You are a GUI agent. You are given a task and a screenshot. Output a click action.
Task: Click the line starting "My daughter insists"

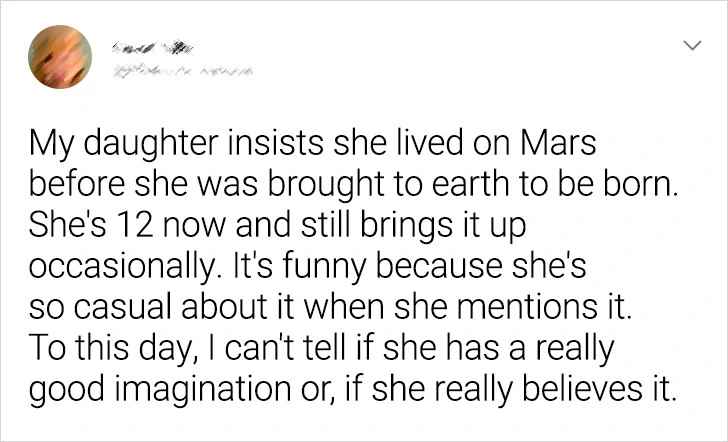point(313,144)
